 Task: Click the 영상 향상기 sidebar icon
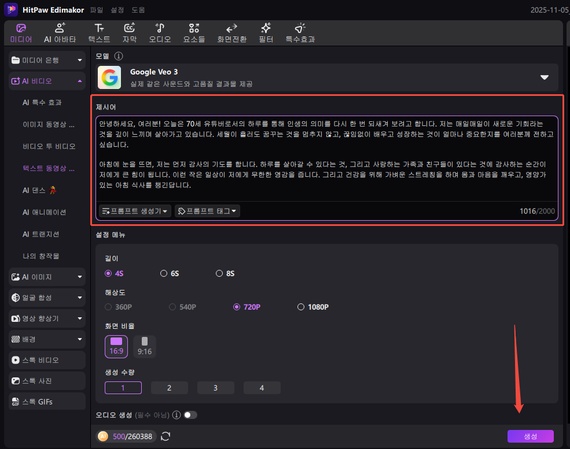coord(15,318)
